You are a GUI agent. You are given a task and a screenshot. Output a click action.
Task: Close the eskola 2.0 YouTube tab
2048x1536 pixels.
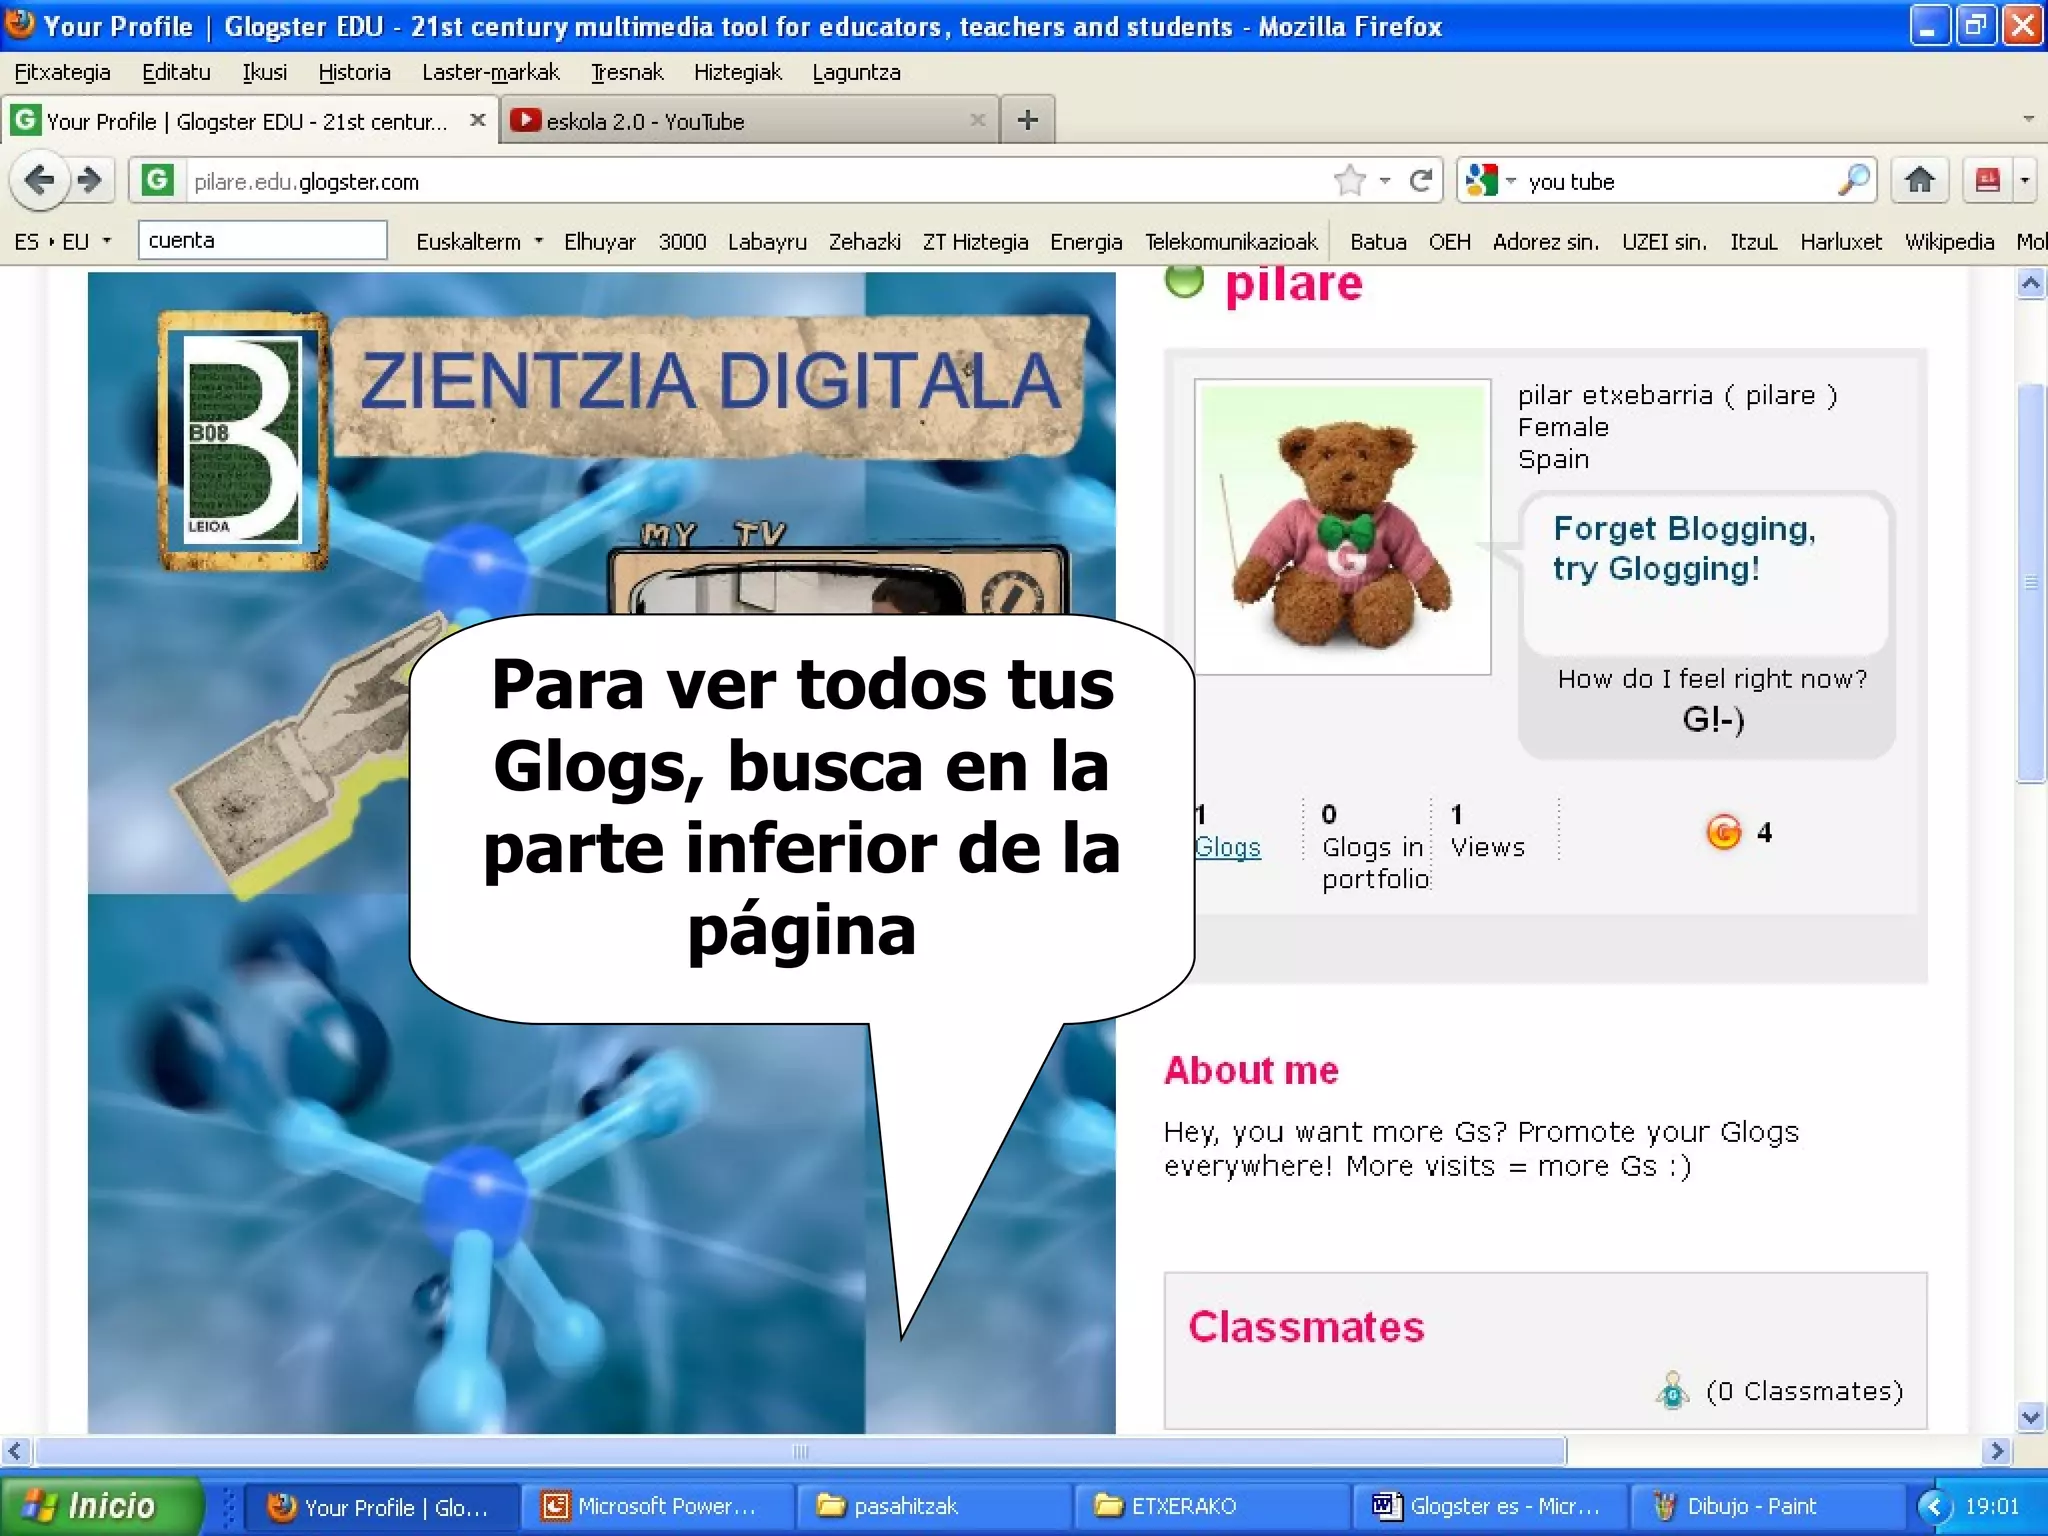pos(977,121)
